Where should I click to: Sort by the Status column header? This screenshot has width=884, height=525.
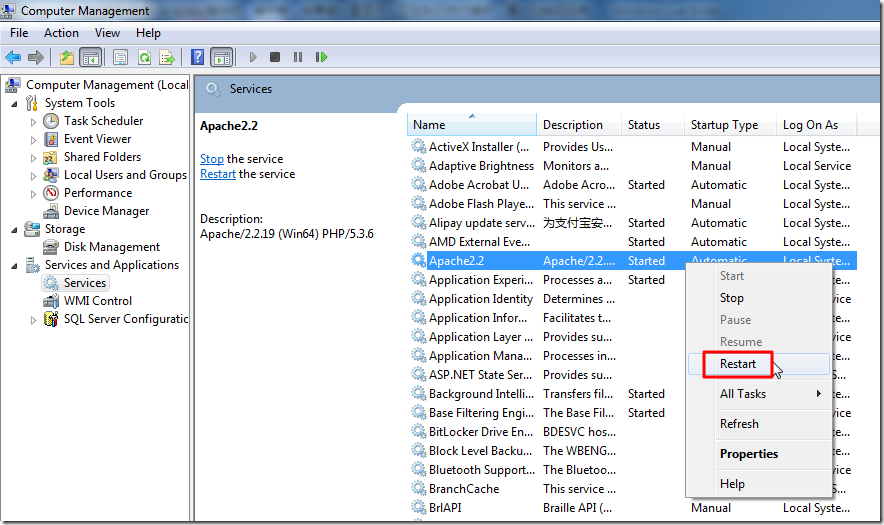pos(653,125)
